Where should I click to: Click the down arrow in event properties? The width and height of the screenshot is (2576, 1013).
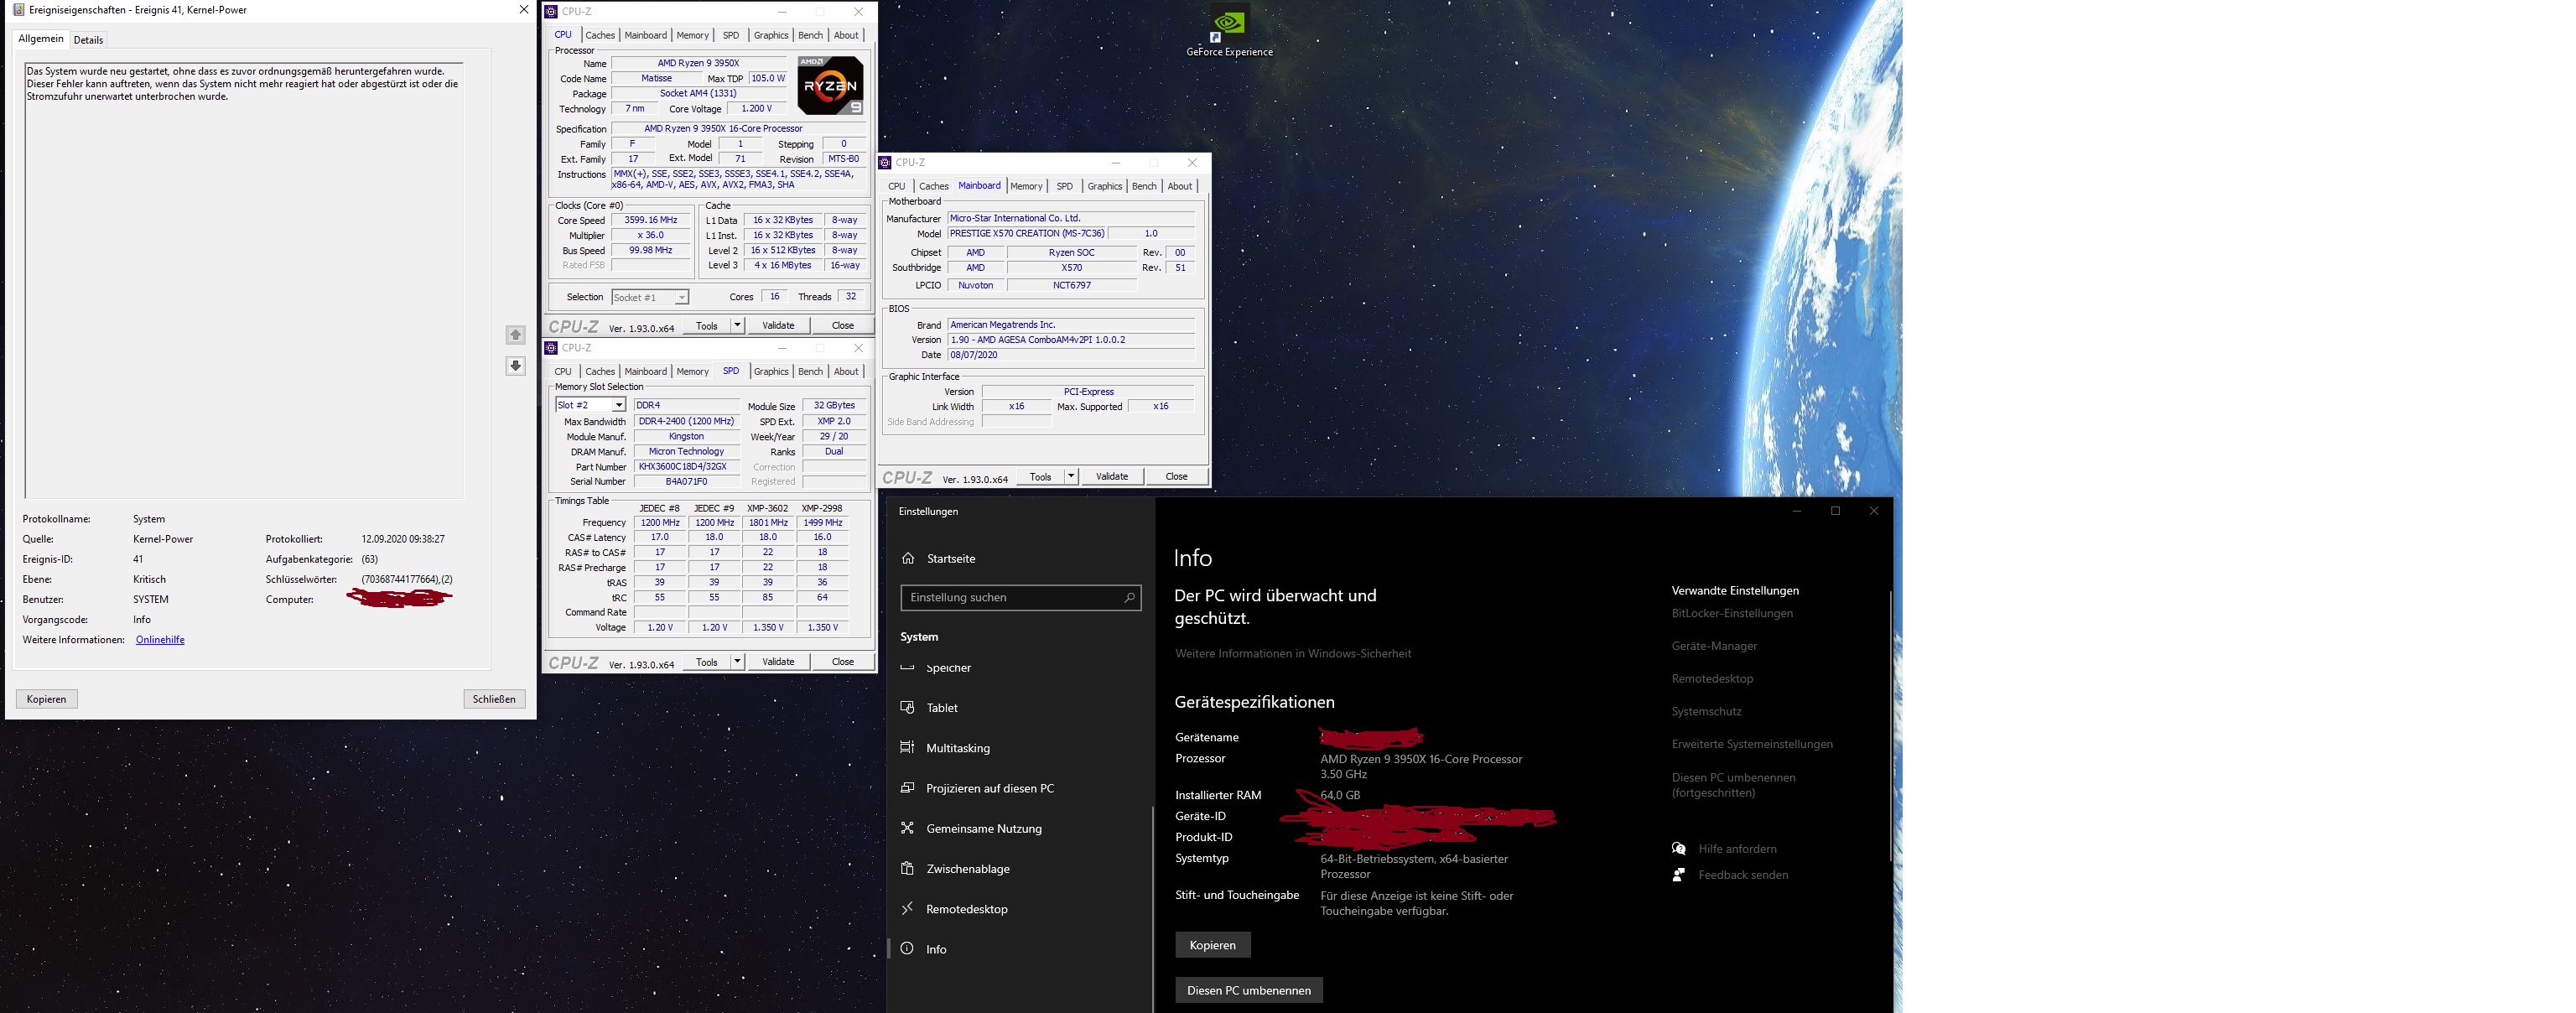pos(515,366)
